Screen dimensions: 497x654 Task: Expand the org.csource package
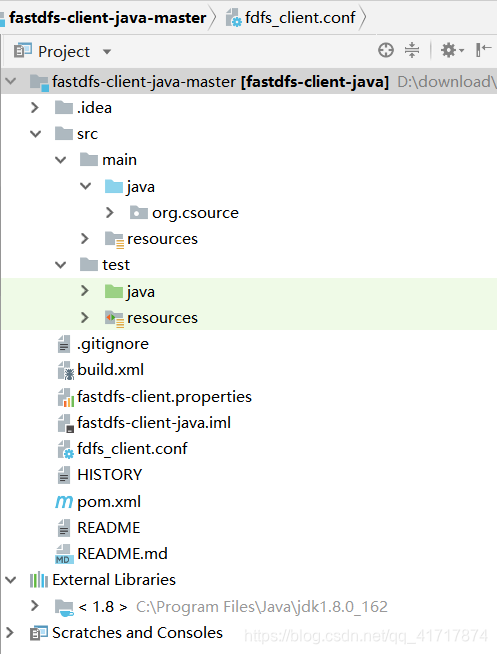tap(110, 213)
